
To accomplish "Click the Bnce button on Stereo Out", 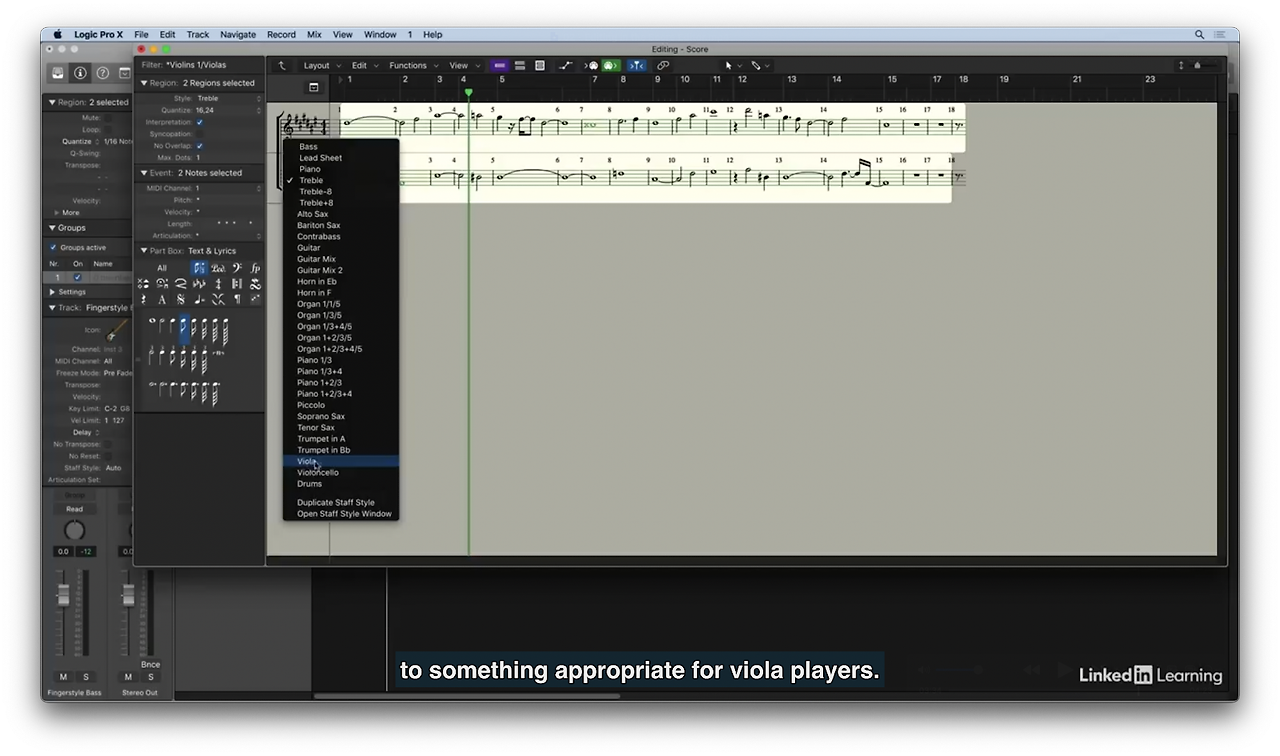I will point(150,664).
